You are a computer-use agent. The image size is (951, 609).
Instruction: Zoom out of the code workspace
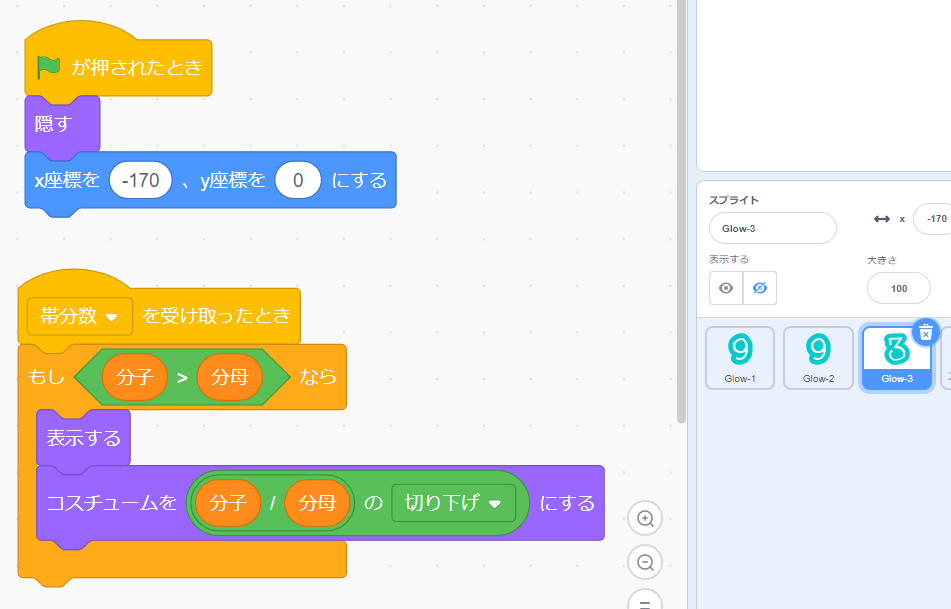pos(645,562)
